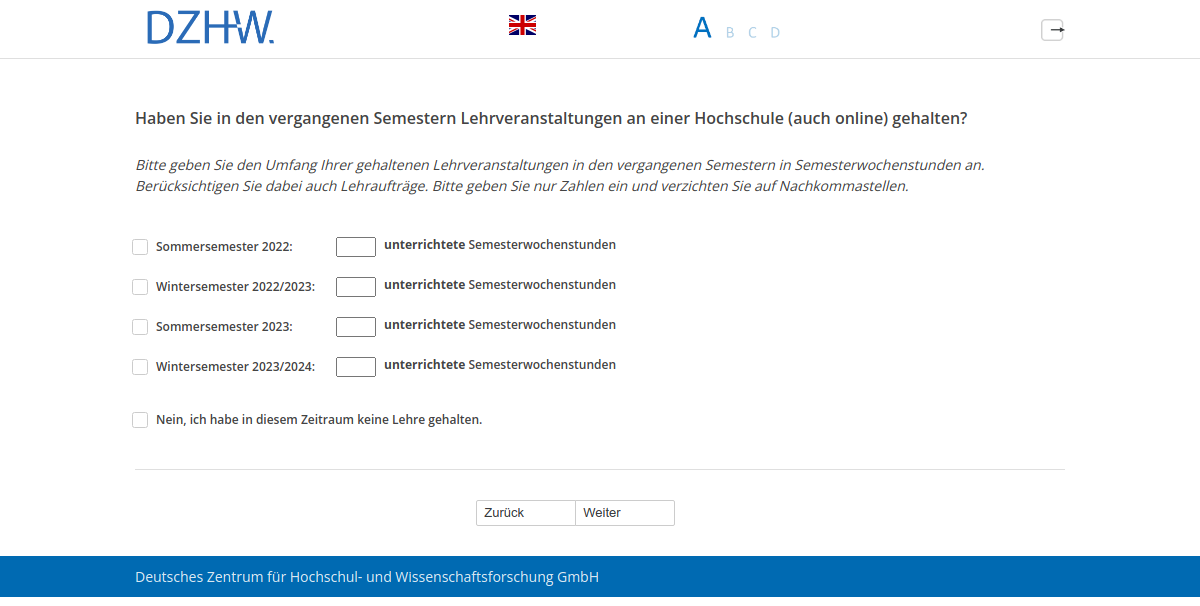Screen dimensions: 1200x606
Task: Click the Weiter button
Action: (x=624, y=512)
